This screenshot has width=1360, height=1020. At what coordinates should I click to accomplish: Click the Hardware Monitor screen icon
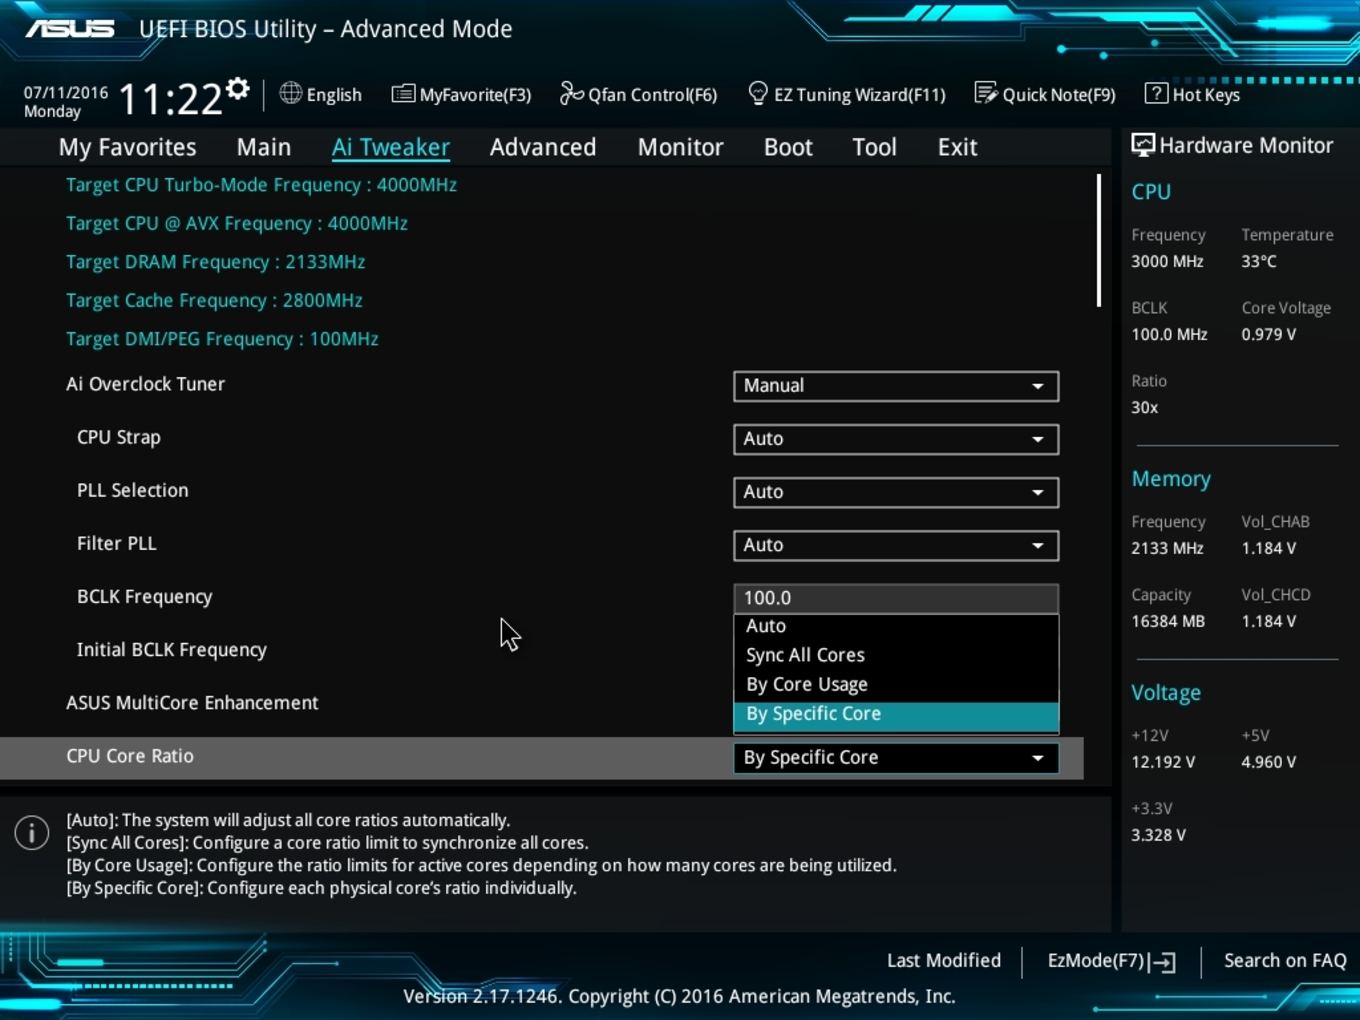[x=1143, y=145]
